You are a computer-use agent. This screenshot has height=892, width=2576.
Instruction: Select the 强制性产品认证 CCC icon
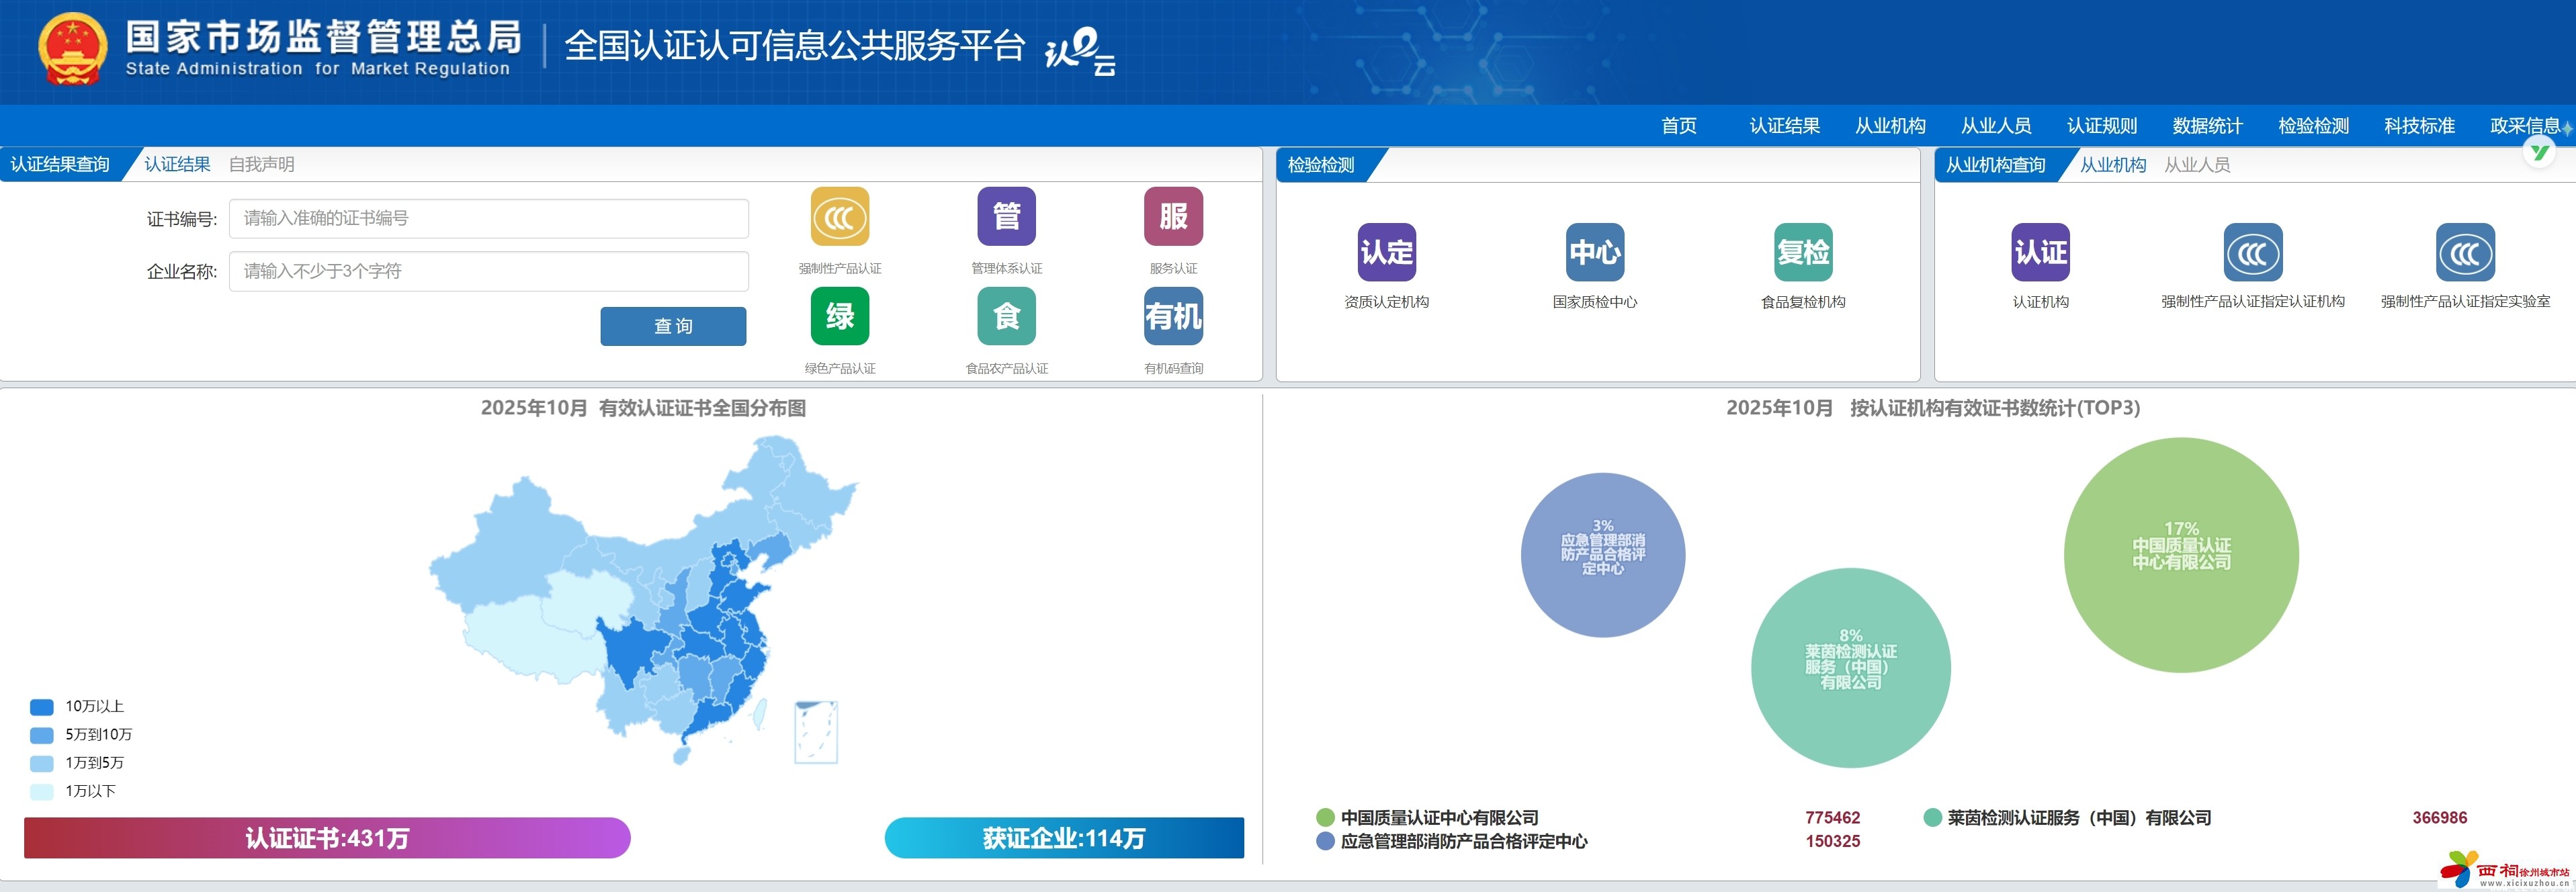point(840,216)
